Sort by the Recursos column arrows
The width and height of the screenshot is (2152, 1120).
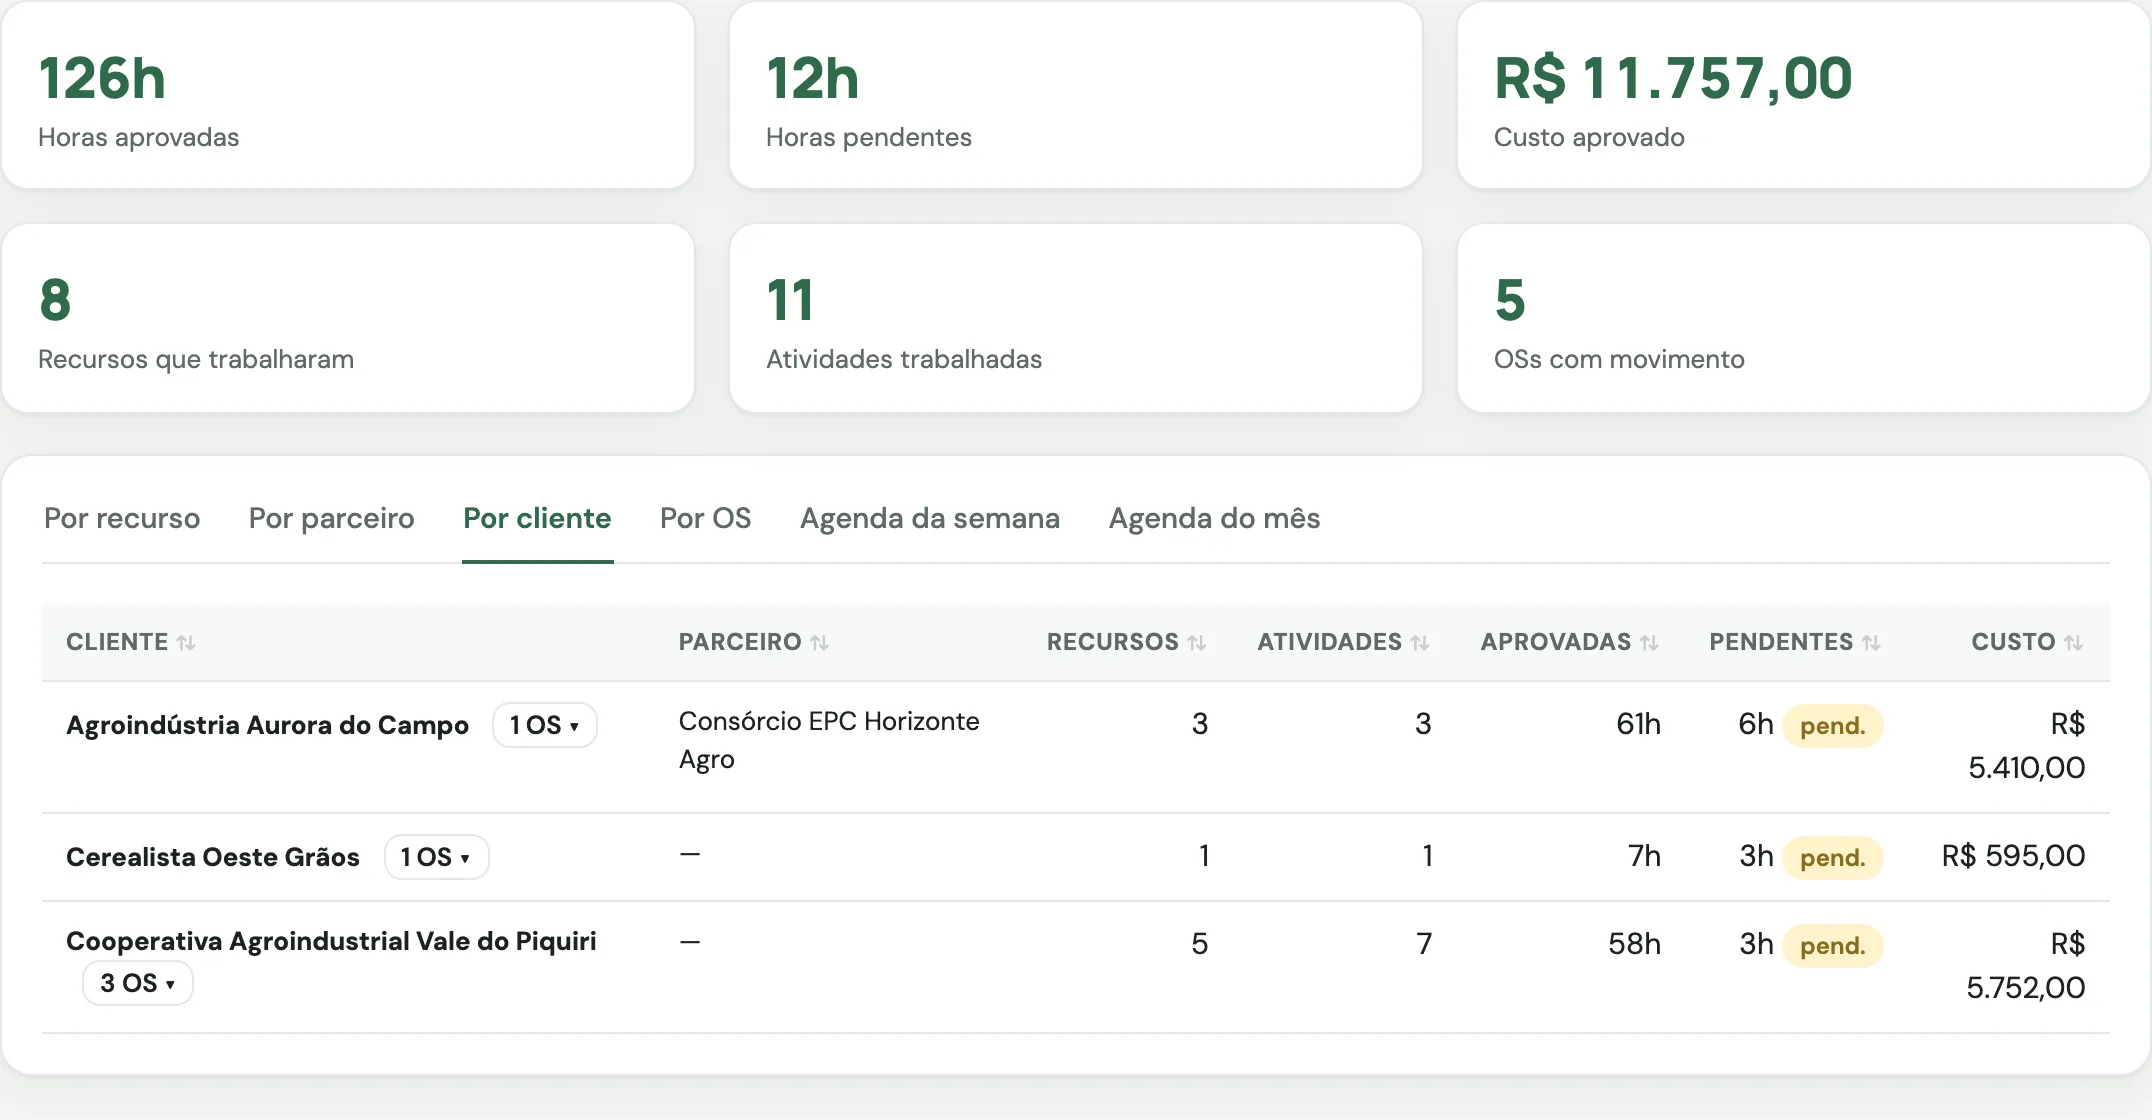tap(1197, 643)
